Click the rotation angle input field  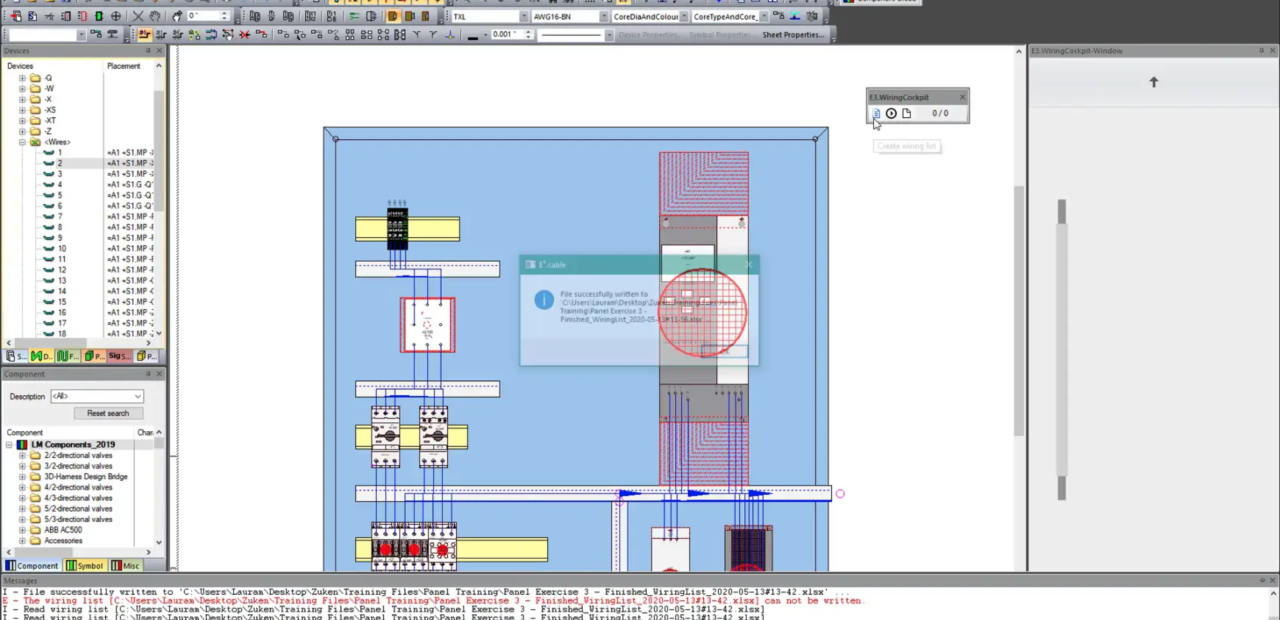tap(203, 17)
